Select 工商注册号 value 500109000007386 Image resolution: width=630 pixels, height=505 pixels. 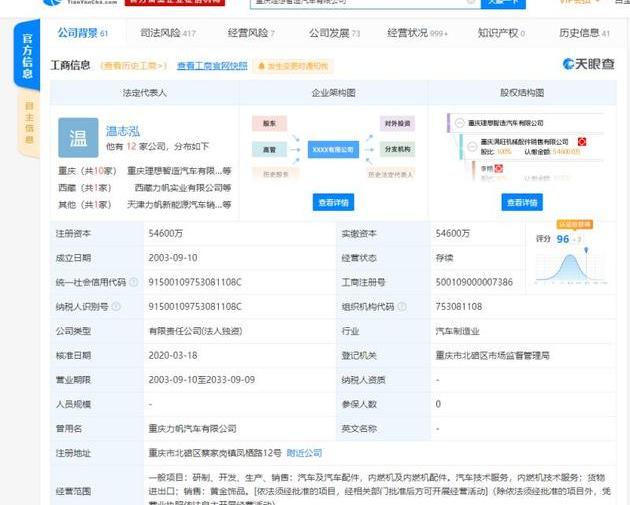tap(474, 282)
